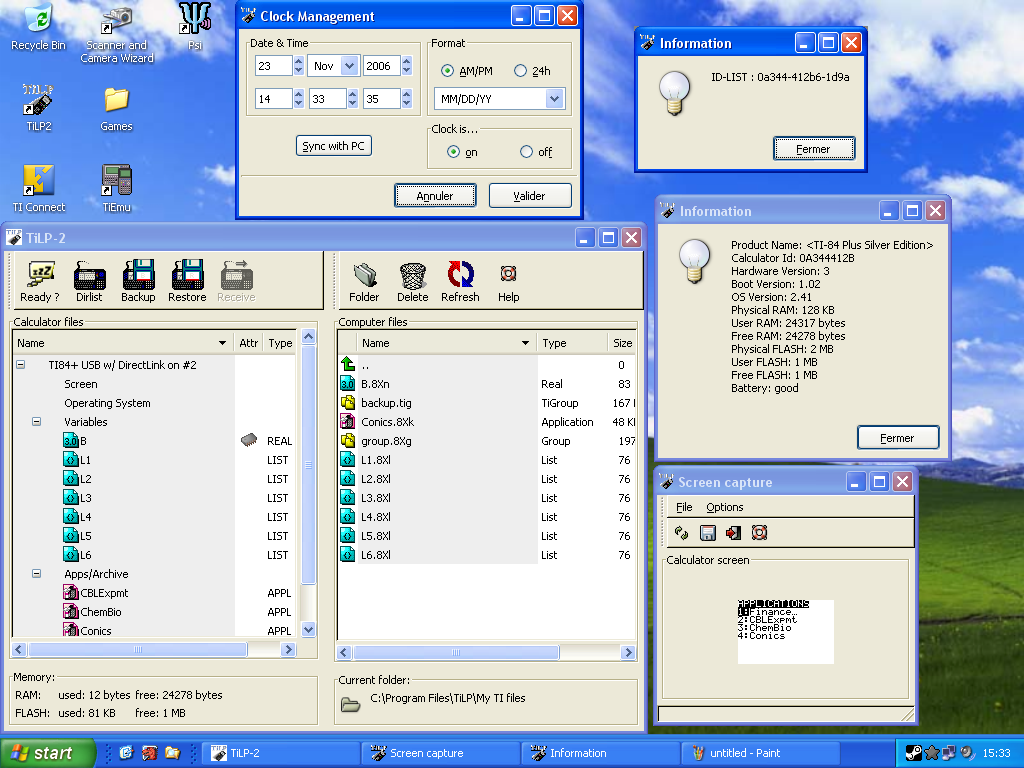Click the Restore toolbar icon
The height and width of the screenshot is (768, 1024).
click(x=187, y=281)
